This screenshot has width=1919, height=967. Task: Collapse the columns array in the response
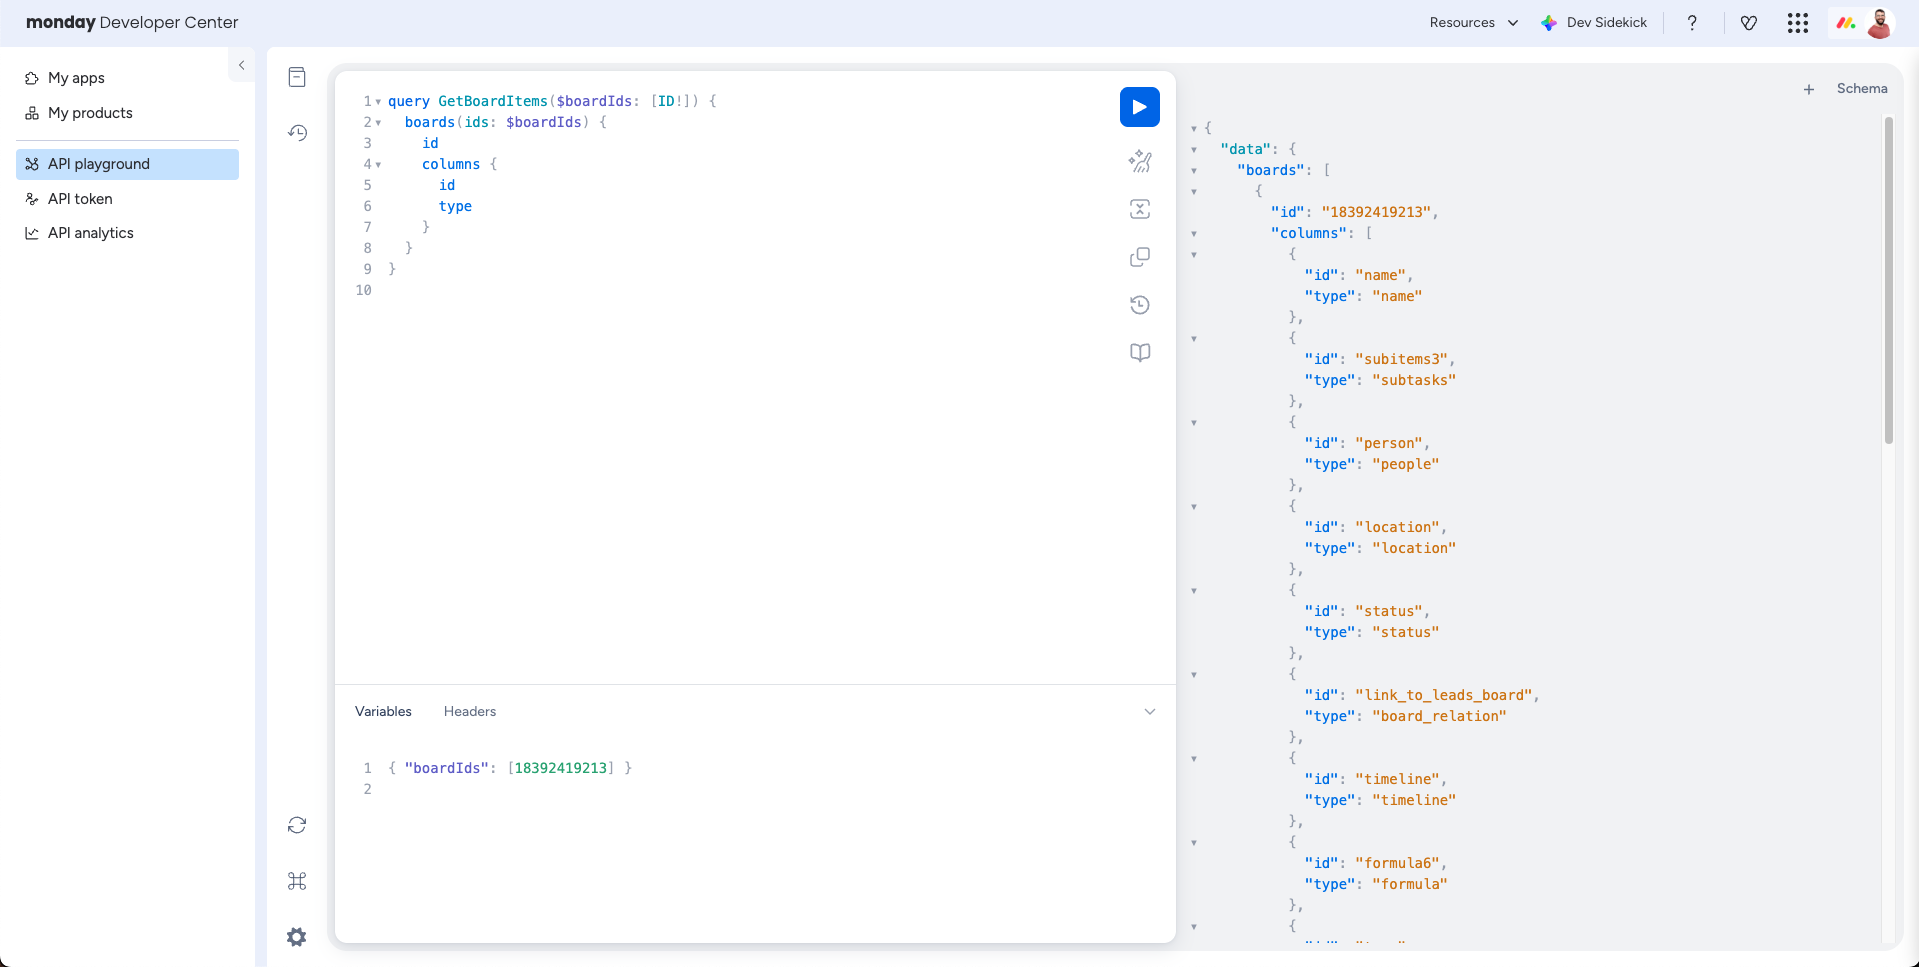(x=1196, y=232)
